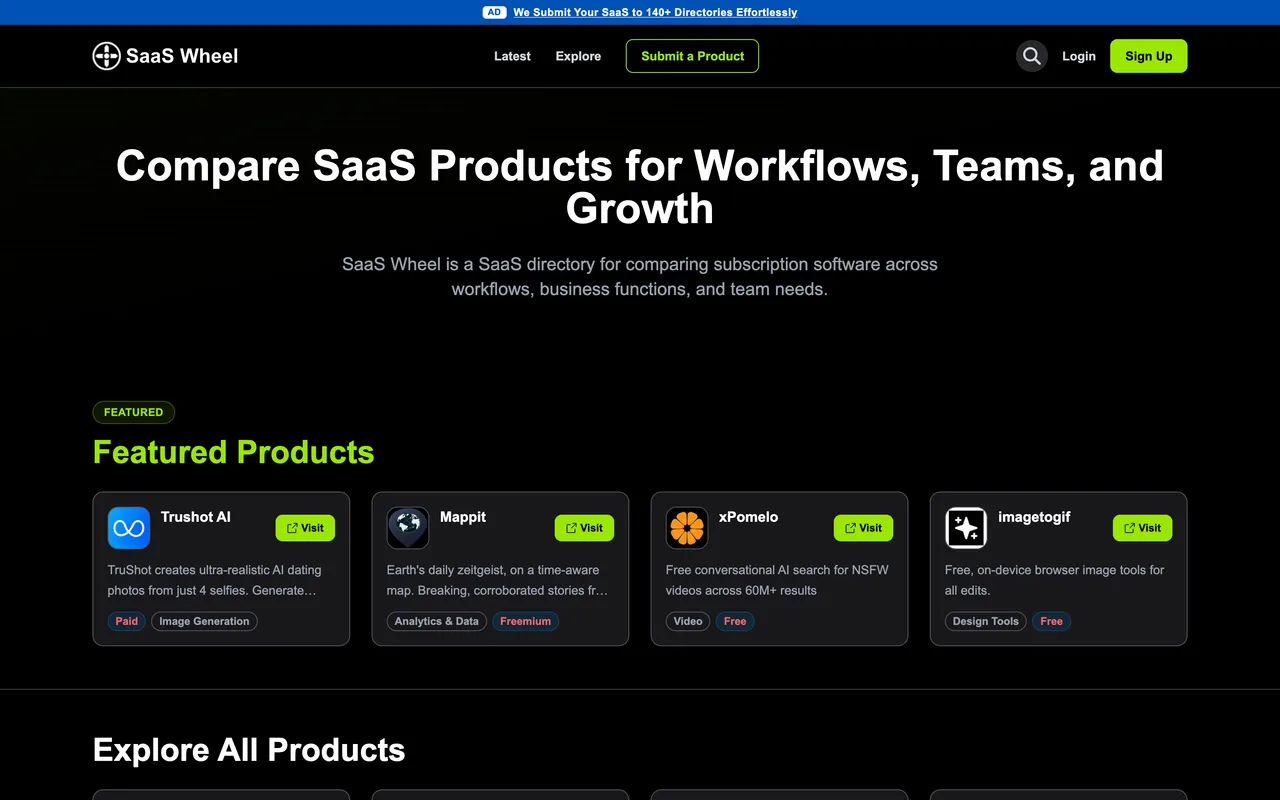Screen dimensions: 1280x800
Task: Select the Analytics & Data tag
Action: click(x=436, y=621)
